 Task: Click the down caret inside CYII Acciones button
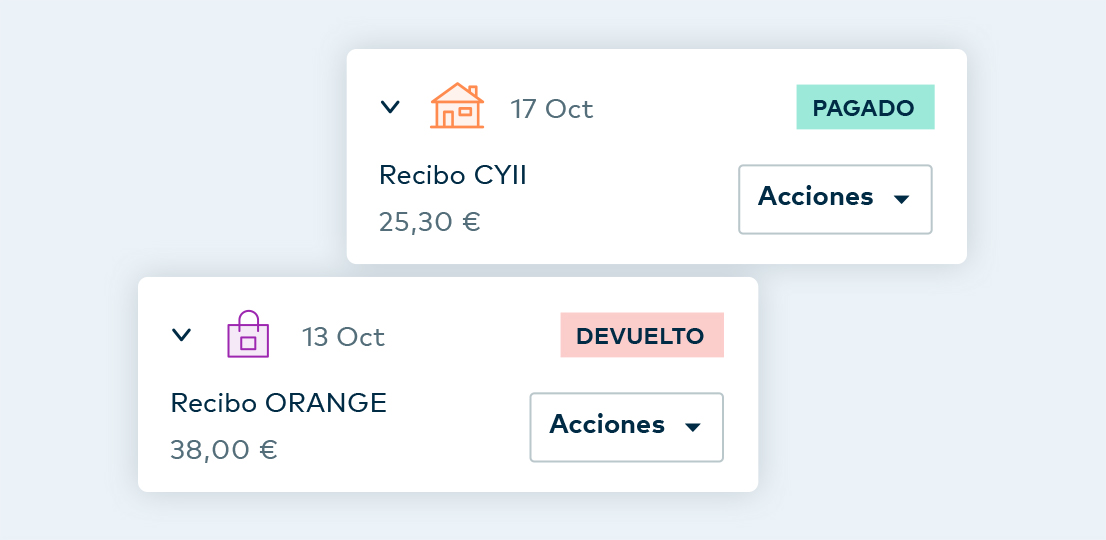pyautogui.click(x=901, y=199)
